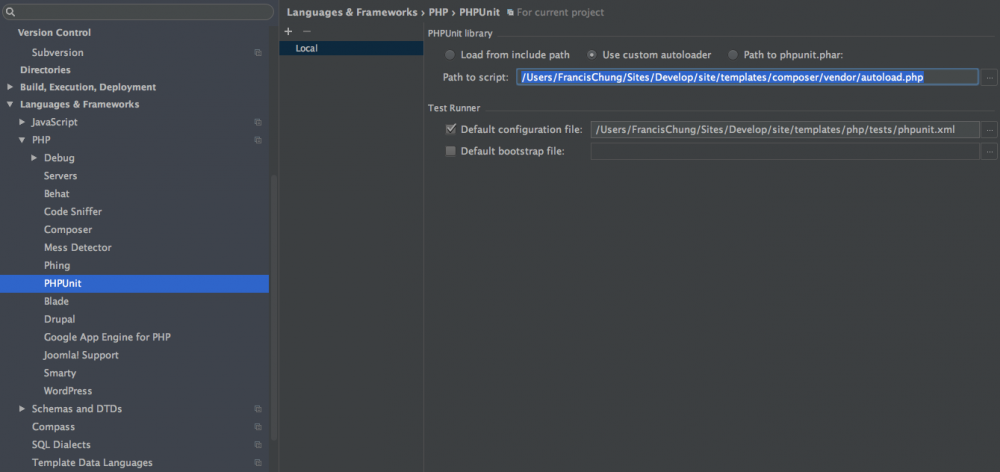Click the 'Test Runner' section heading
1000x472 pixels.
tap(454, 108)
